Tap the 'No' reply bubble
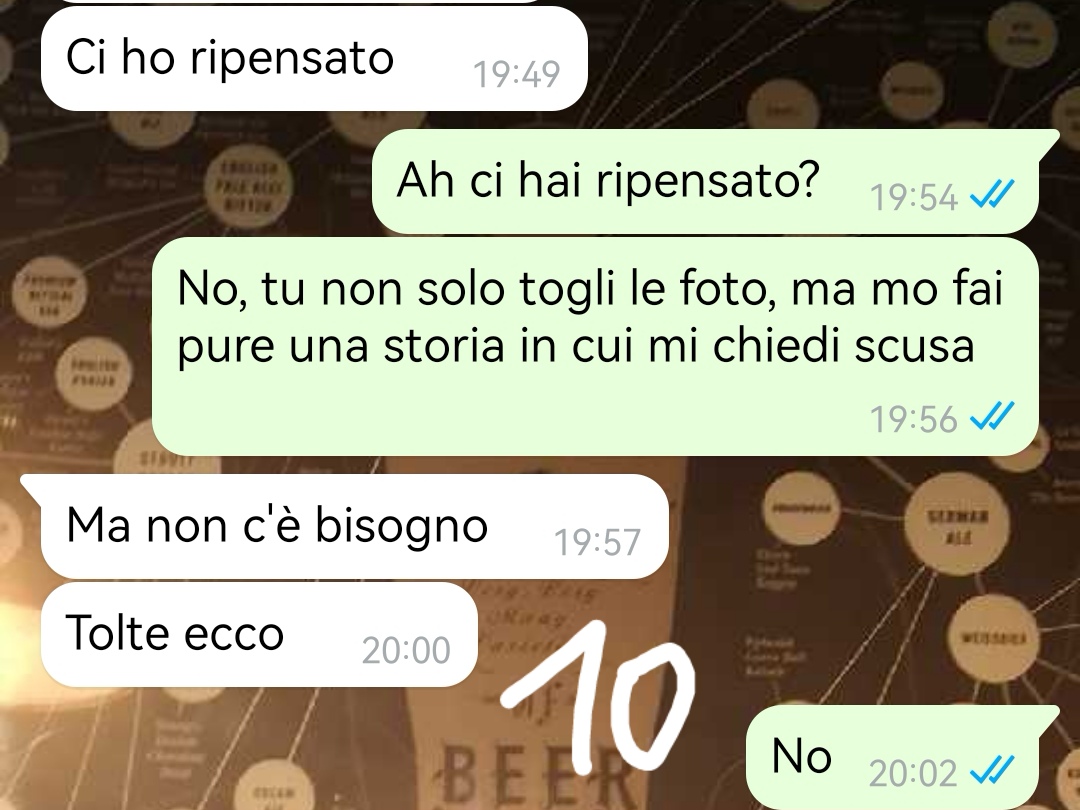1080x810 pixels. click(x=902, y=757)
